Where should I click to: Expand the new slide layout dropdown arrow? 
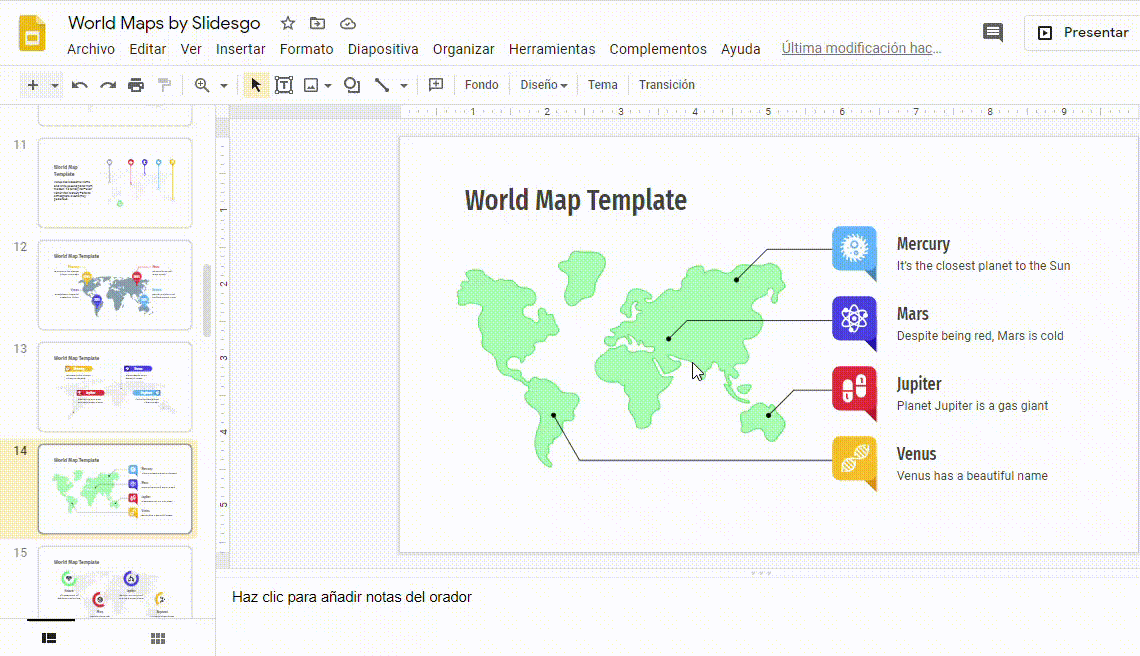pyautogui.click(x=55, y=86)
